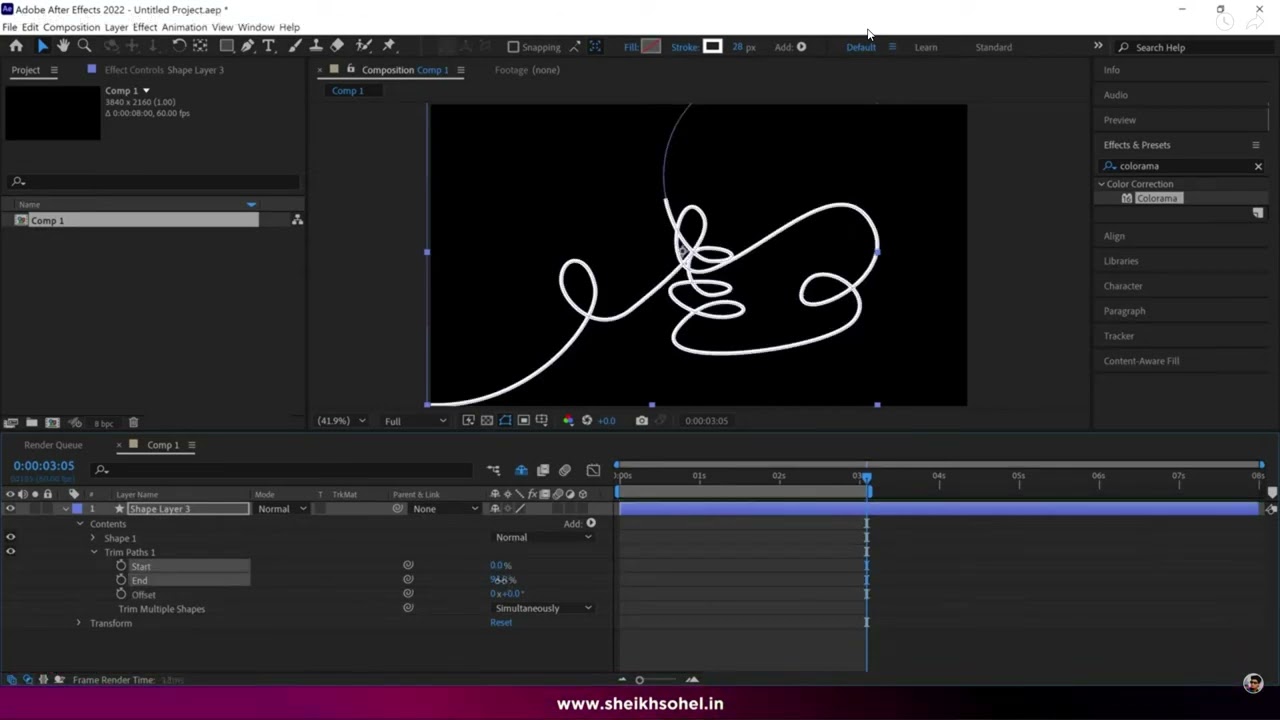Toggle visibility eye of Shape Layer 3

click(x=10, y=509)
